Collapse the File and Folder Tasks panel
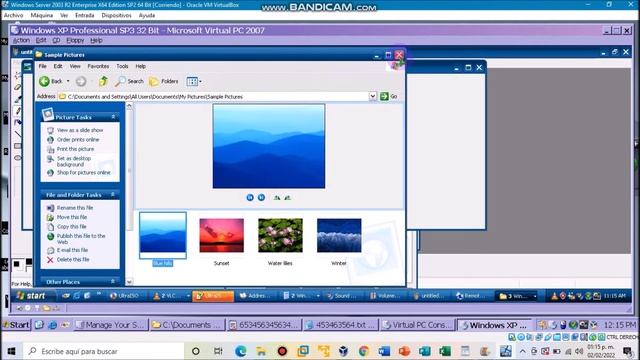Image resolution: width=640 pixels, height=360 pixels. (x=113, y=195)
